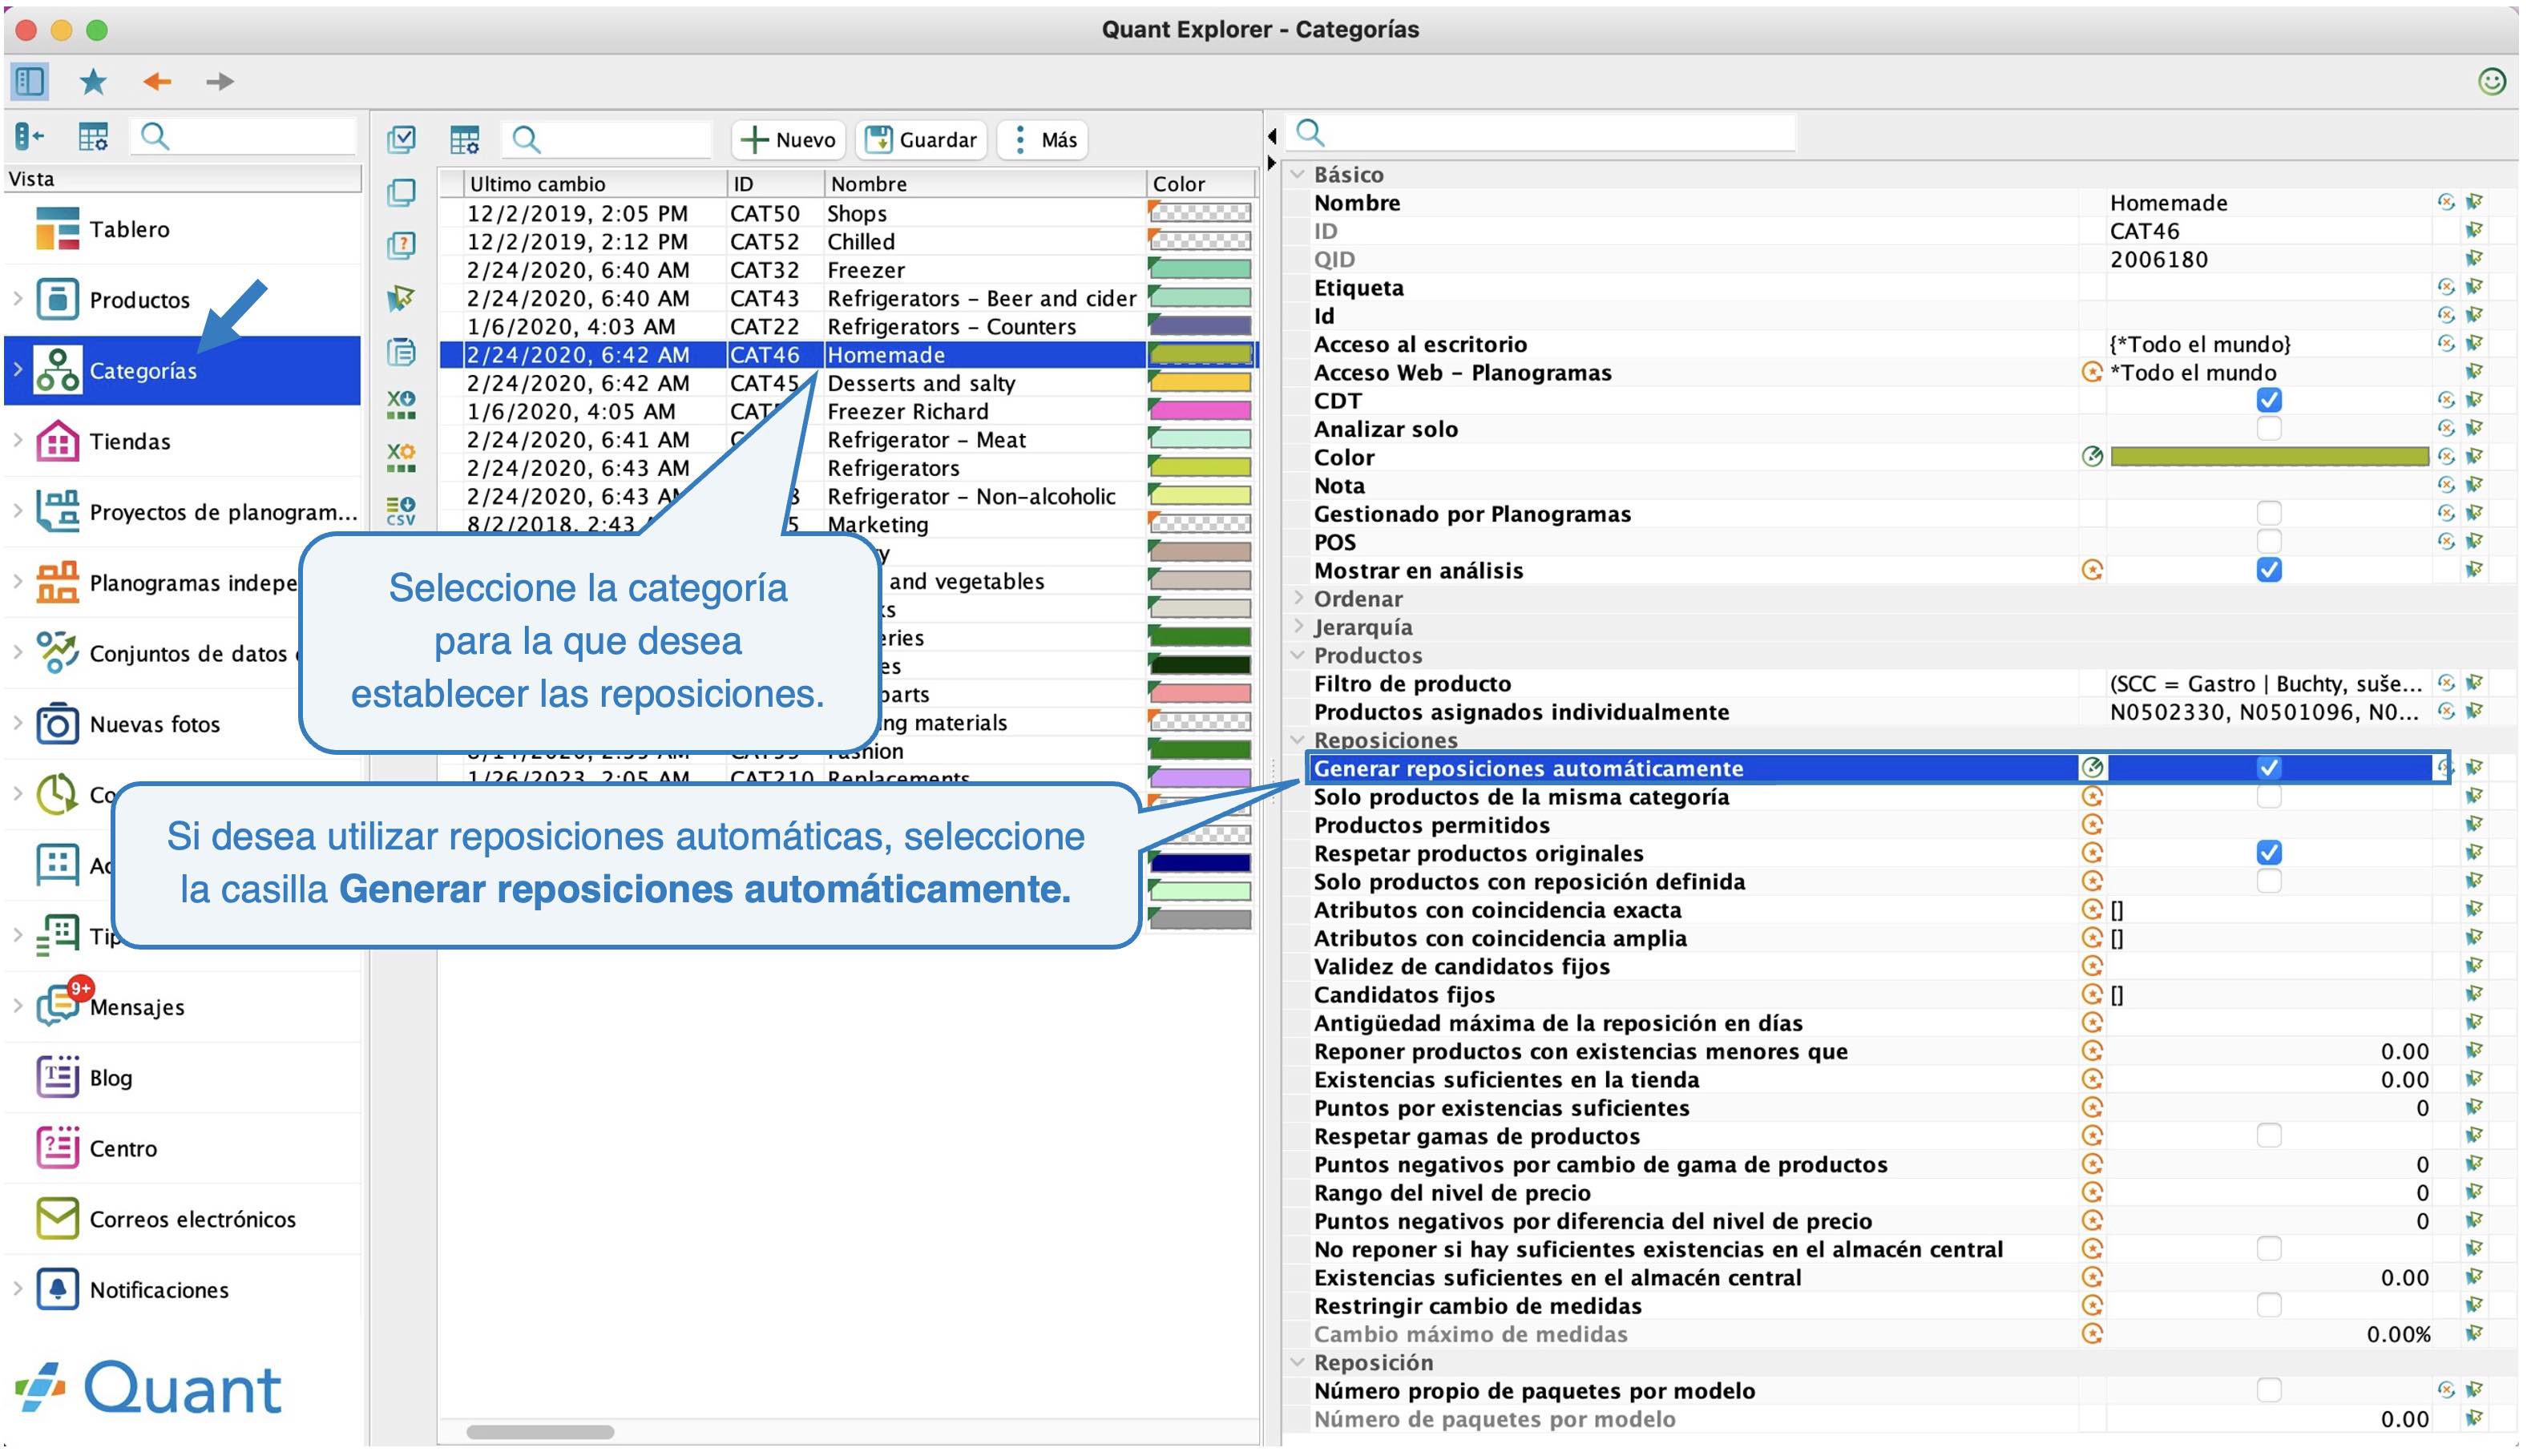The height and width of the screenshot is (1456, 2527).
Task: Expand the Jerarquía section
Action: click(1297, 627)
